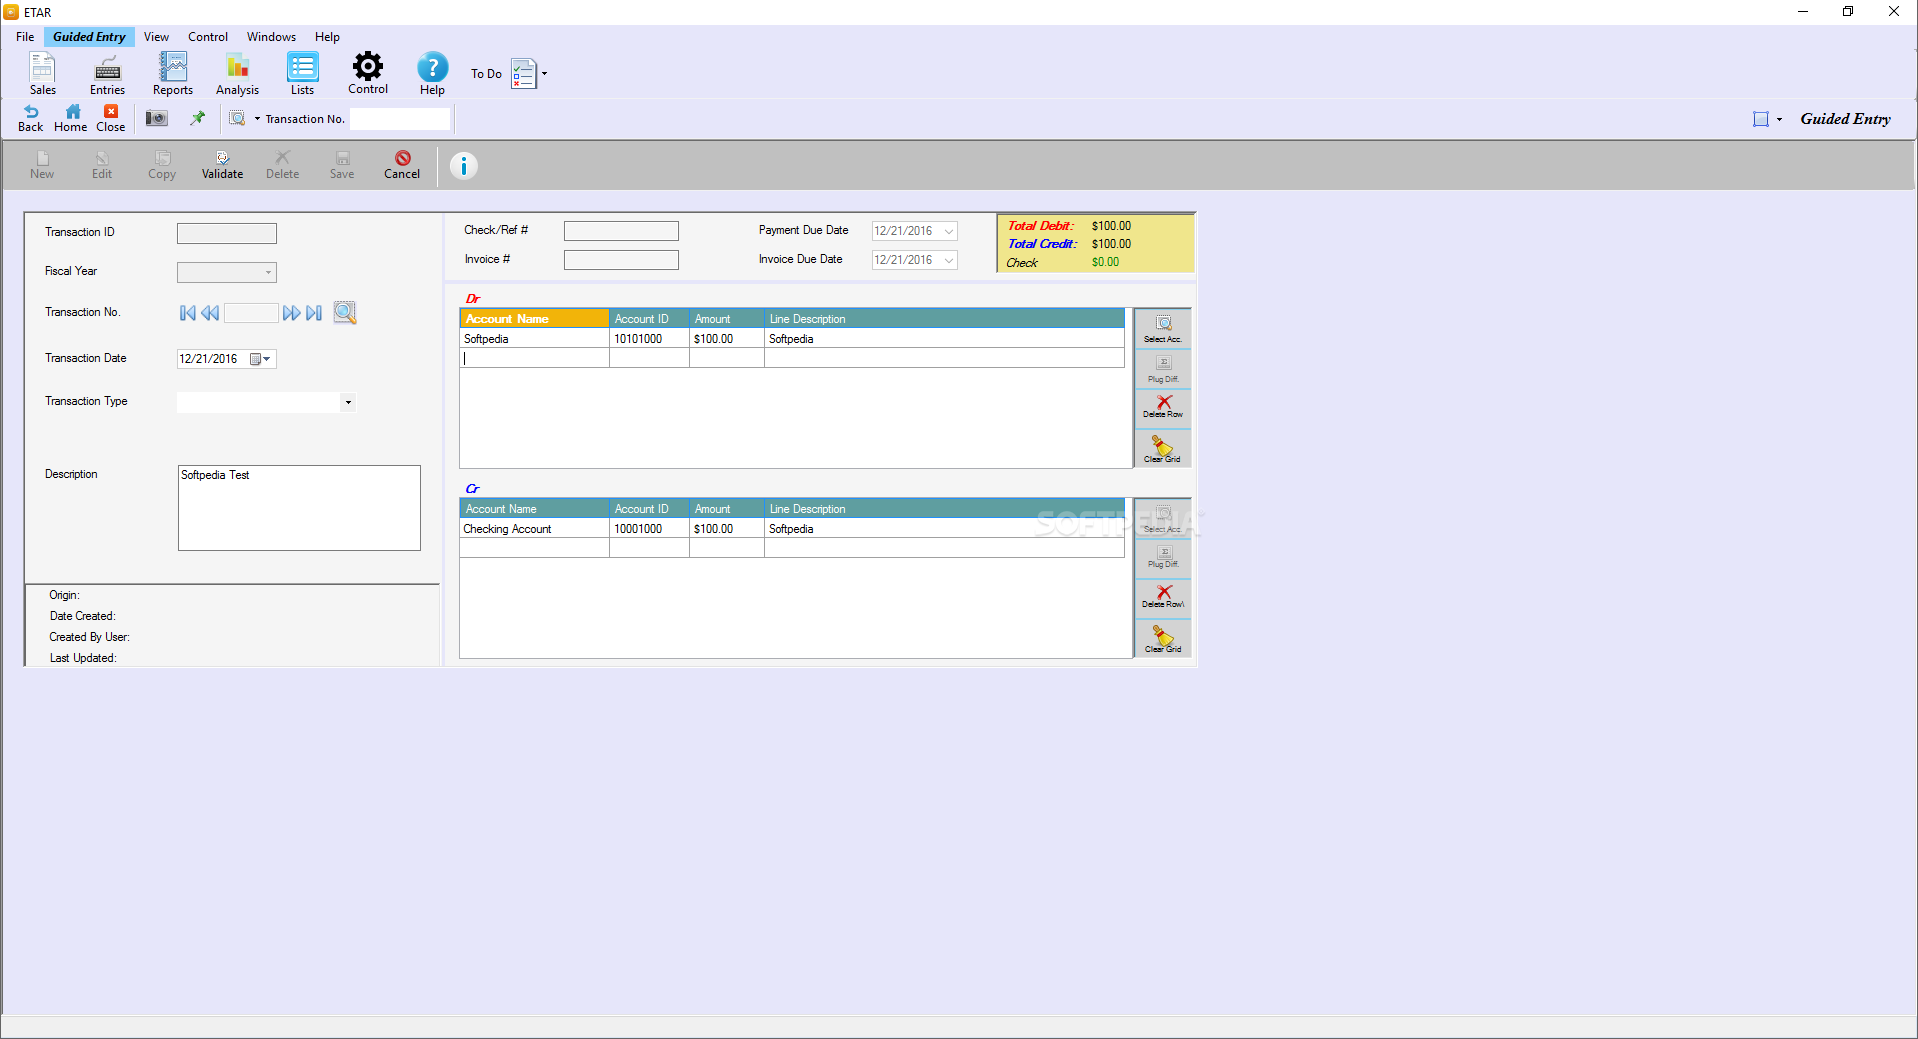This screenshot has width=1918, height=1039.
Task: Click the Description text box
Action: (299, 508)
